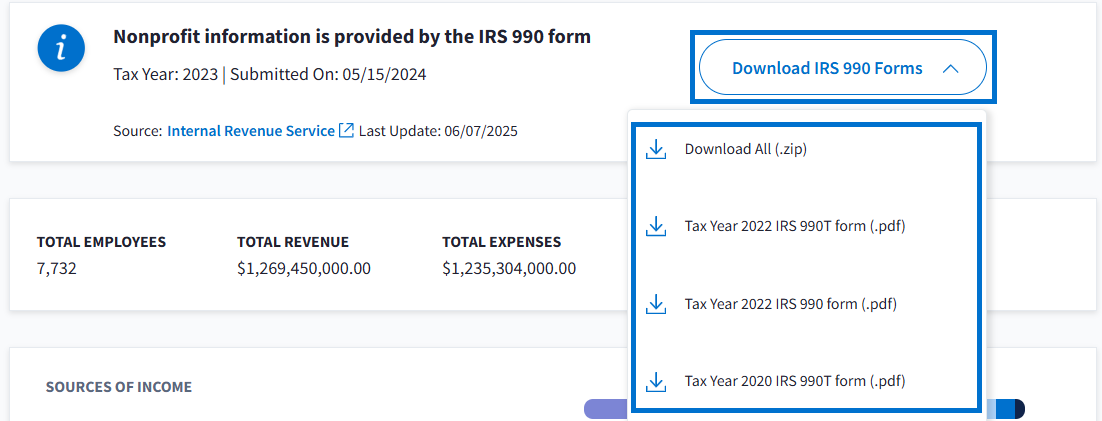Pick Tax Year 2022 IRS 990 form (.pdf)
The width and height of the screenshot is (1102, 421).
tap(790, 304)
